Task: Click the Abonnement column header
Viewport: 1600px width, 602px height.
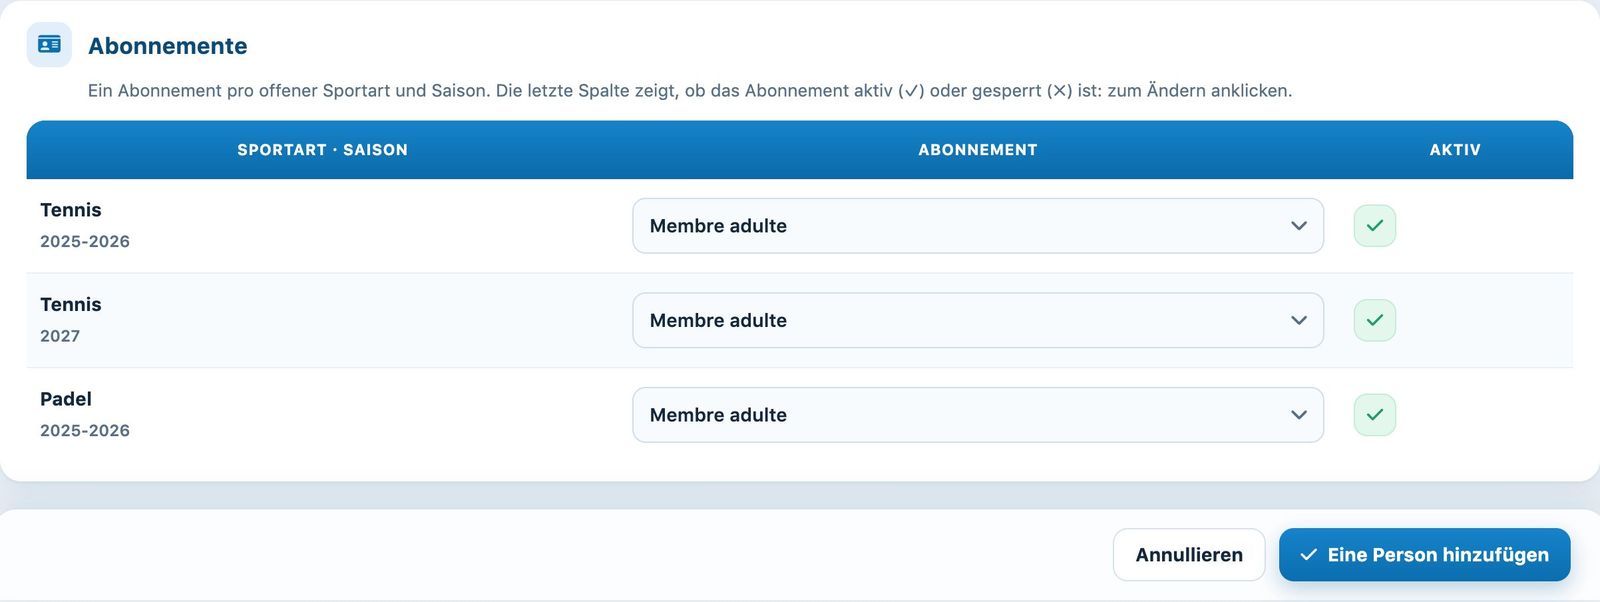Action: [x=978, y=150]
